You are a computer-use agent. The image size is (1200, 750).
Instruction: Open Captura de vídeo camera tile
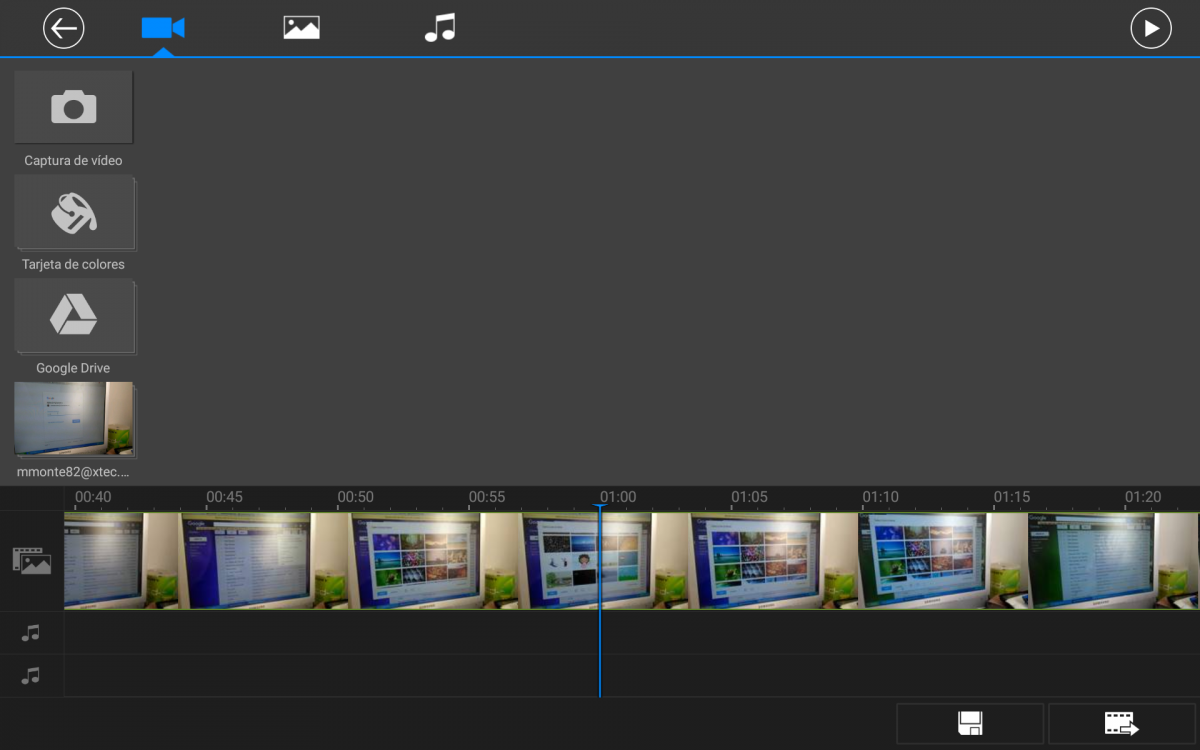coord(73,107)
